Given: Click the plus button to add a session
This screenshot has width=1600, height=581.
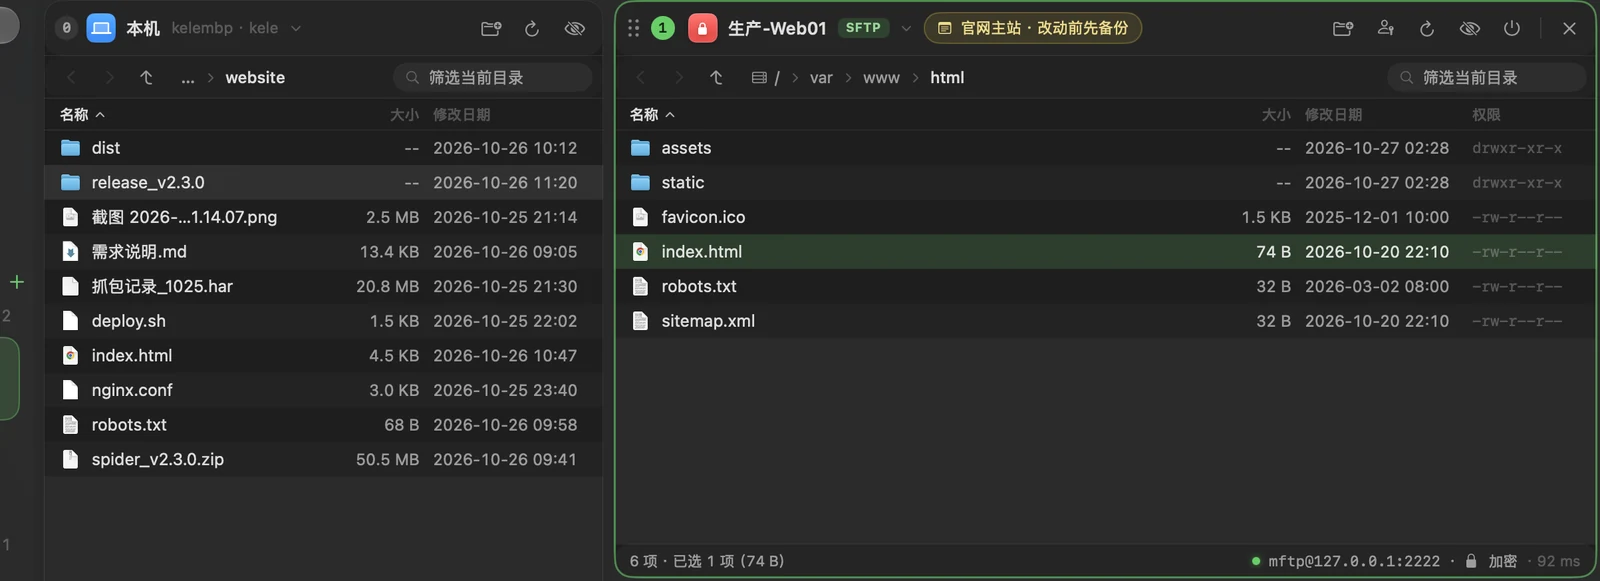Looking at the screenshot, I should coord(17,282).
